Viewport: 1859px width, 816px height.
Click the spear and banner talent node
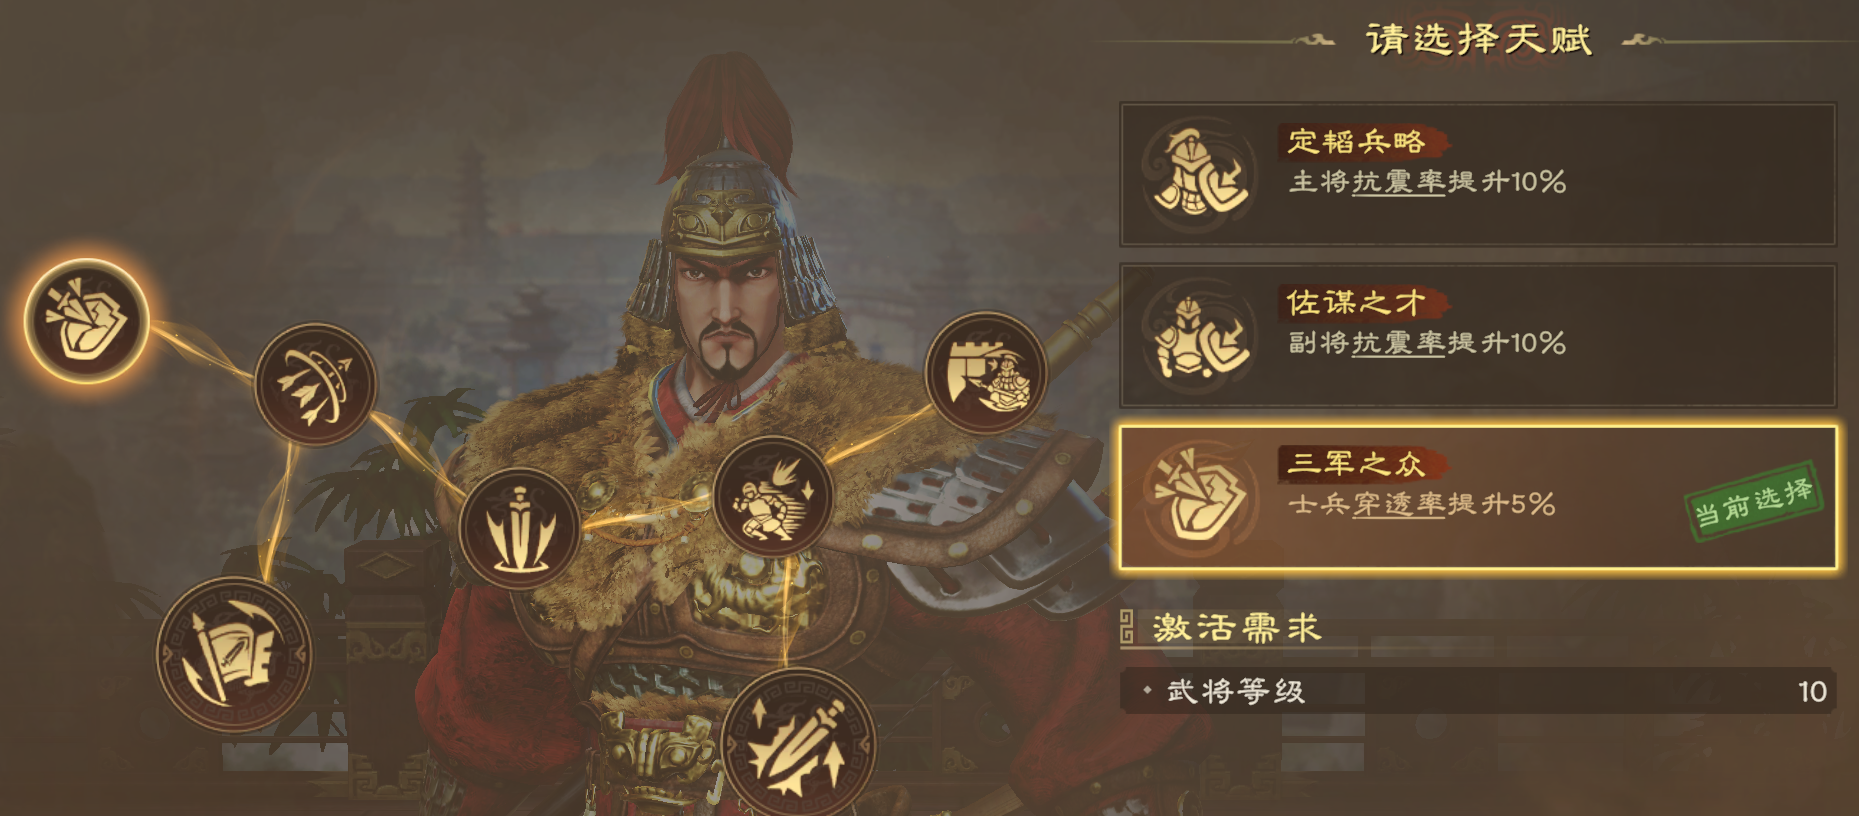(235, 655)
